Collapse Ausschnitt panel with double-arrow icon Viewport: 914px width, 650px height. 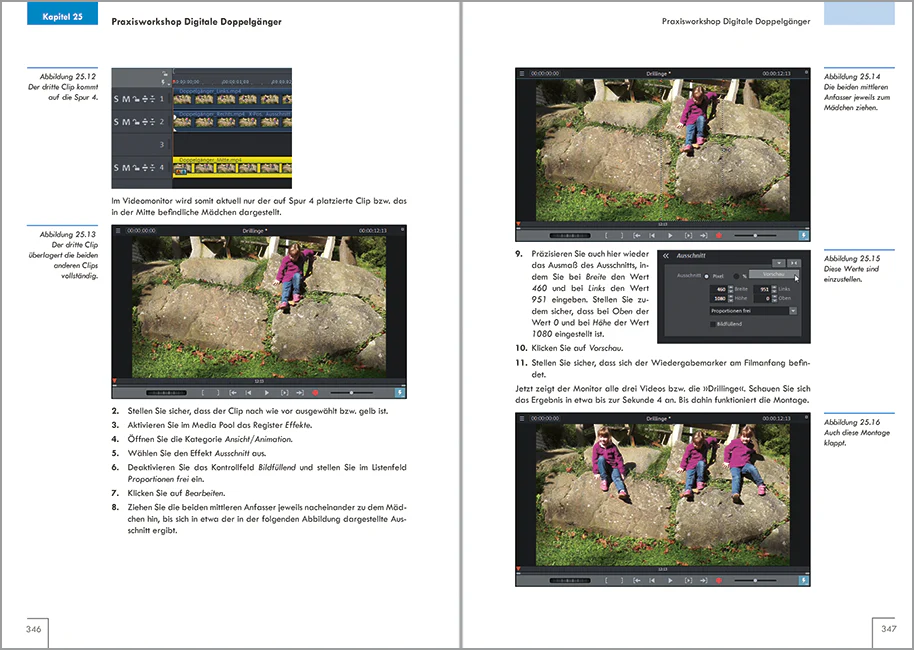tap(666, 256)
